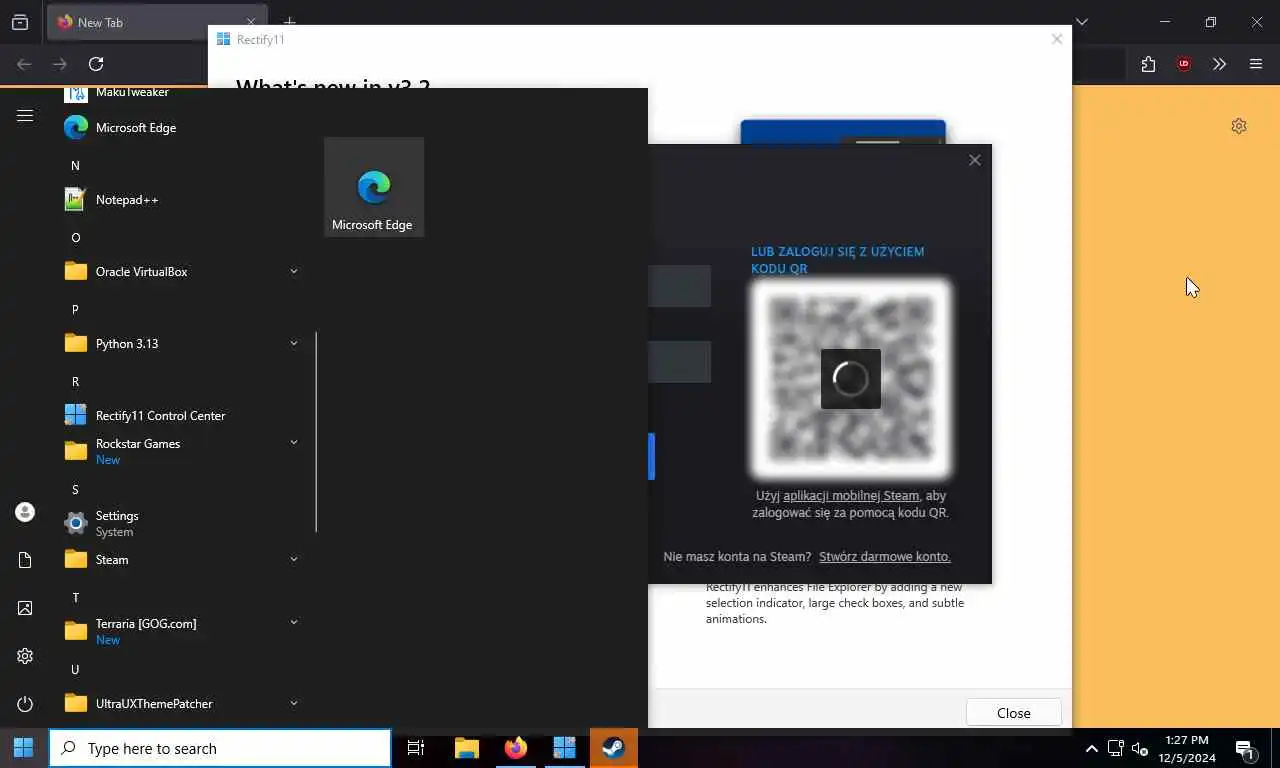The width and height of the screenshot is (1280, 768).
Task: Expand the Terraria [GOG.com] folder
Action: (x=180, y=631)
